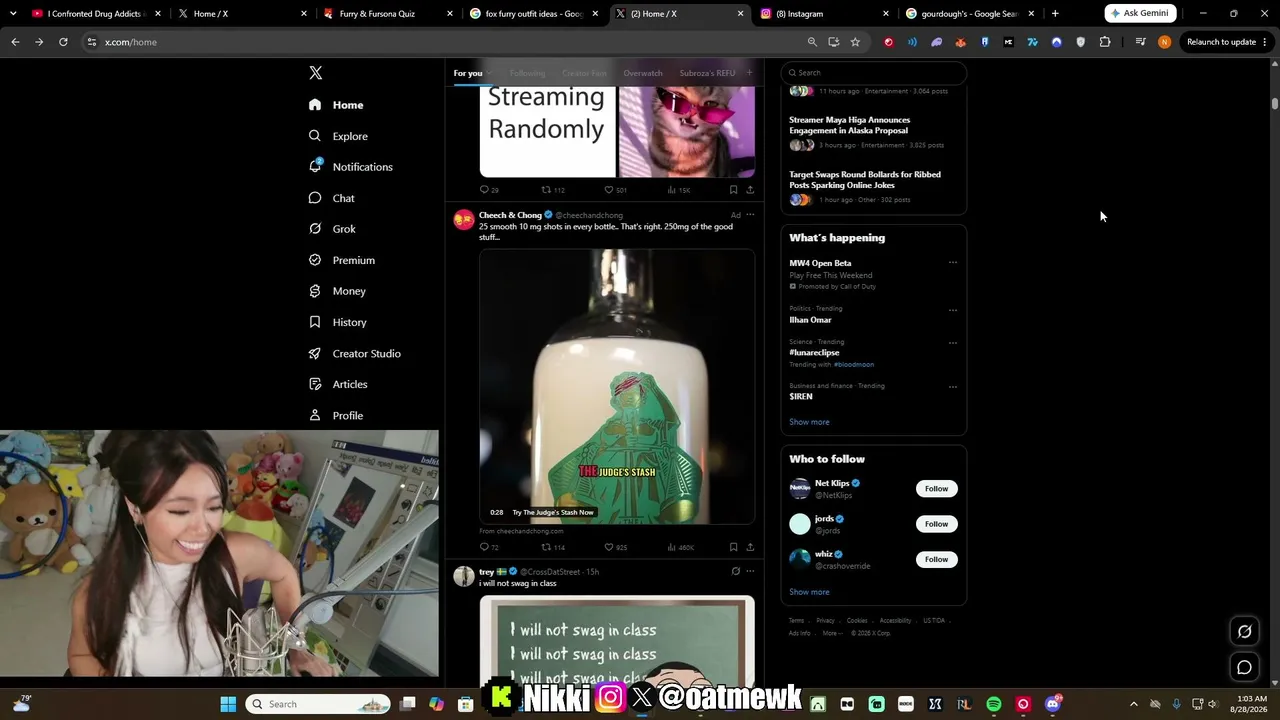Open History in the X sidebar
Viewport: 1280px width, 720px height.
(x=337, y=322)
